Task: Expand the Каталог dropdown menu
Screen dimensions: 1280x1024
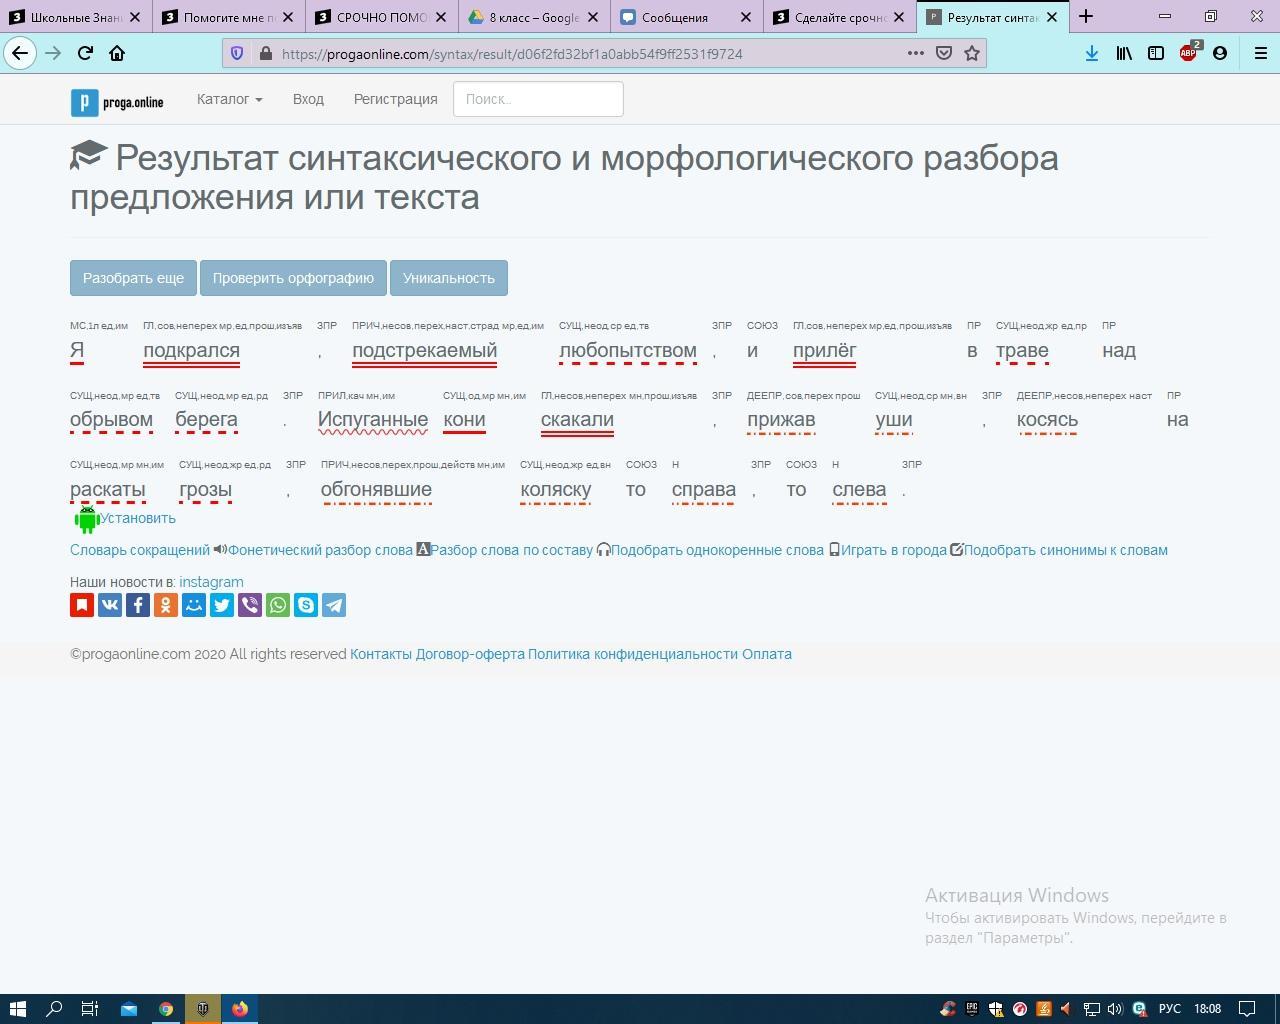Action: pos(229,99)
